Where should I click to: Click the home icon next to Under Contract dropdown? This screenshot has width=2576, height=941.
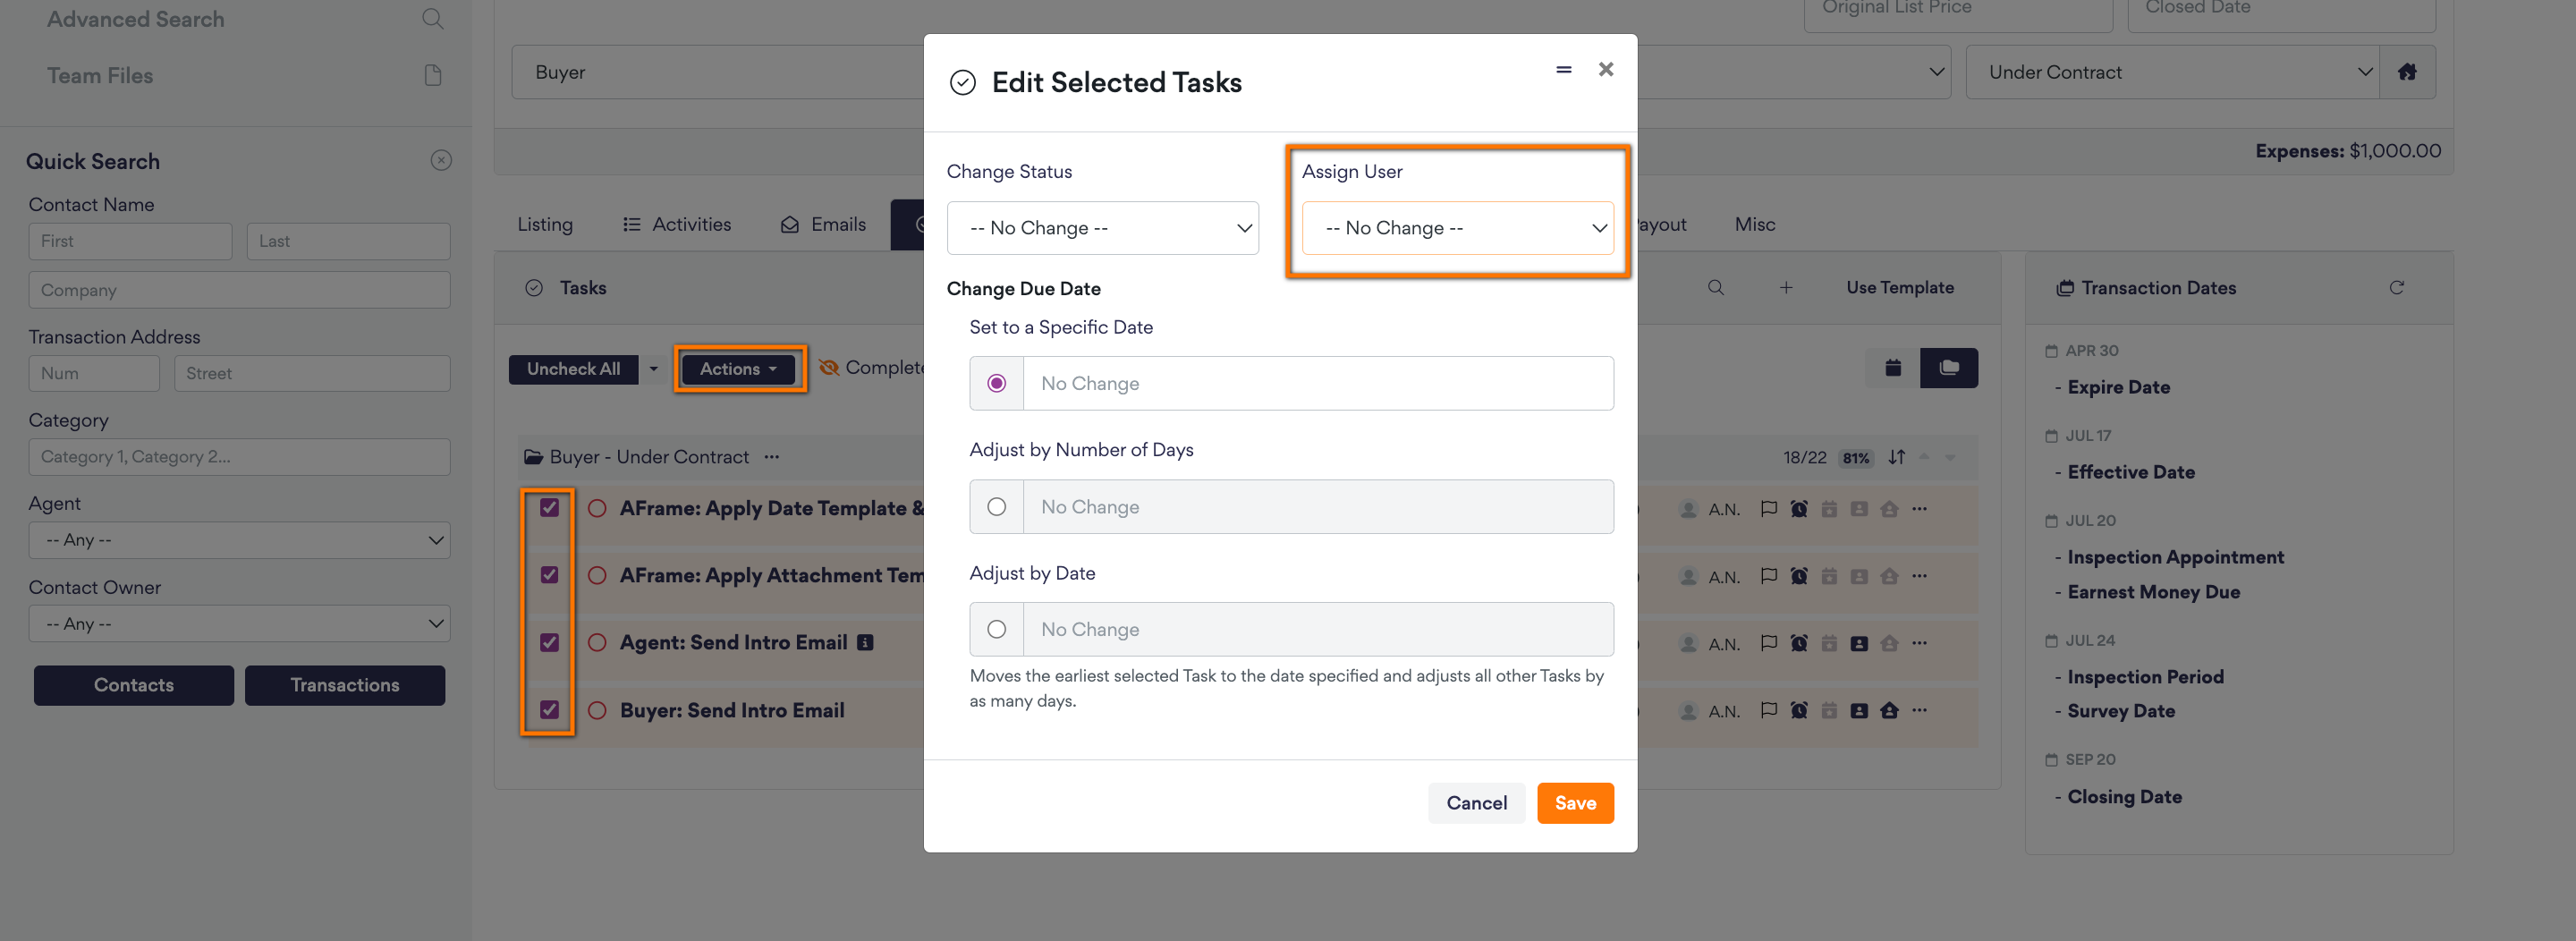2408,71
